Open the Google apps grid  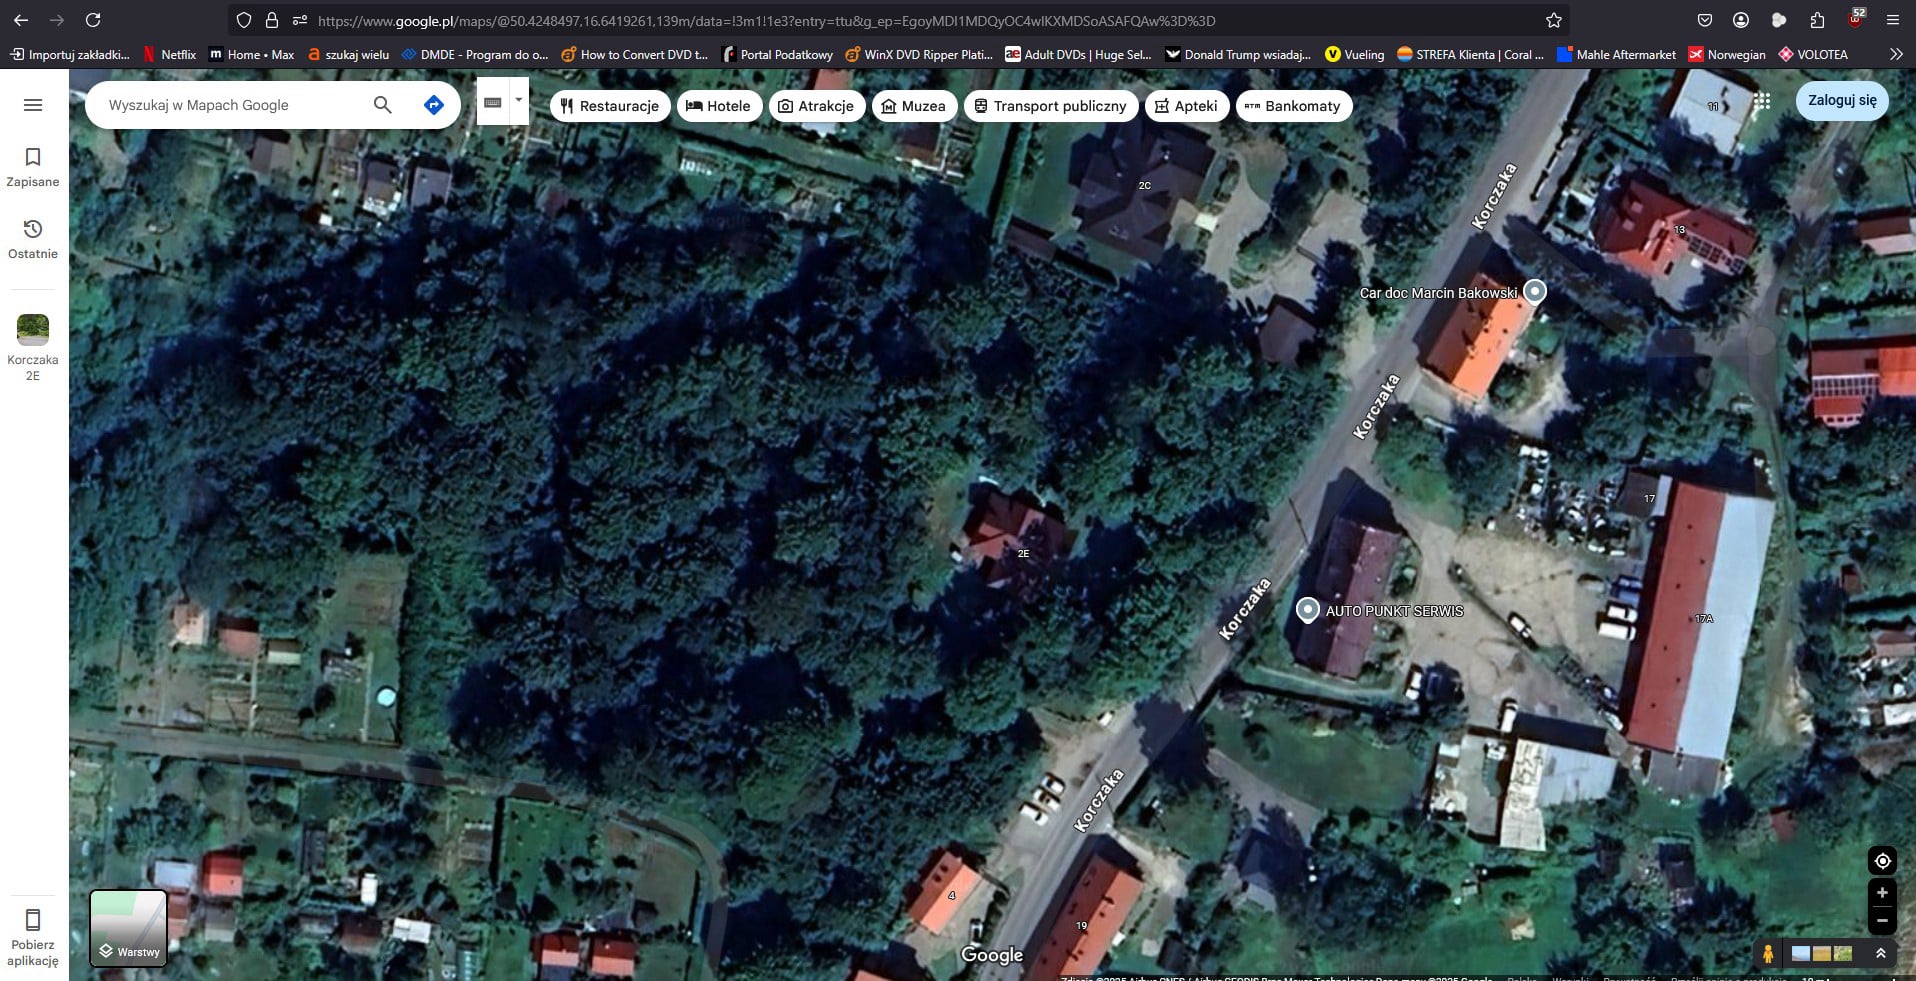pos(1762,101)
